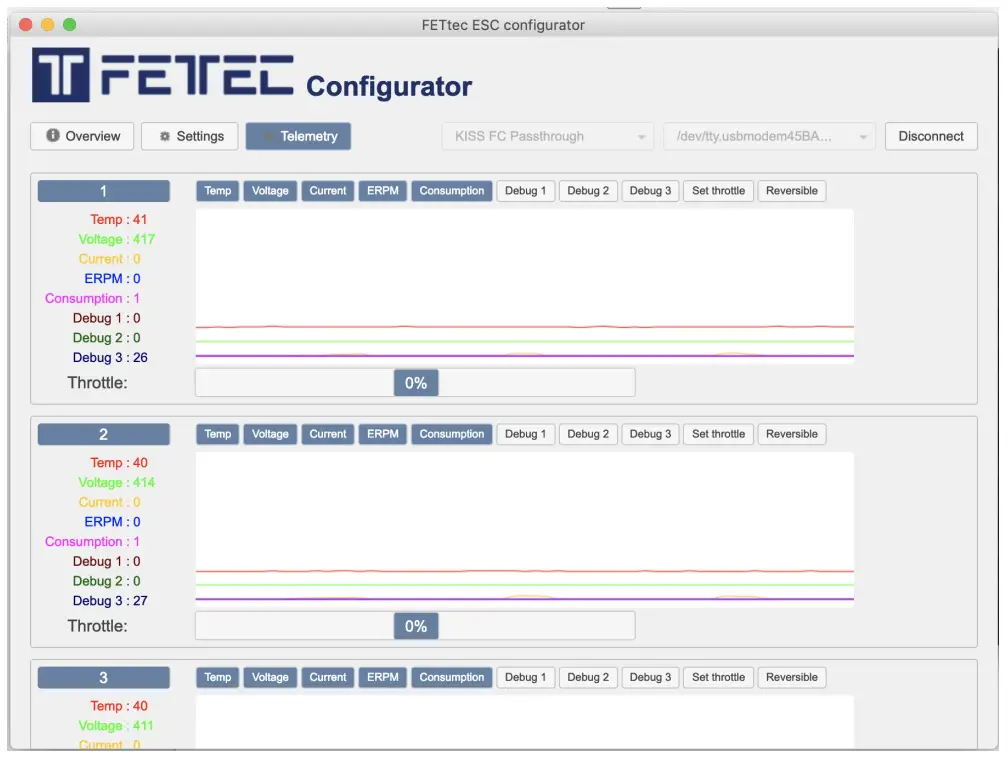Click ESC 1 'Consumption : 1' reading
This screenshot has height=760, width=1008.
click(x=93, y=298)
